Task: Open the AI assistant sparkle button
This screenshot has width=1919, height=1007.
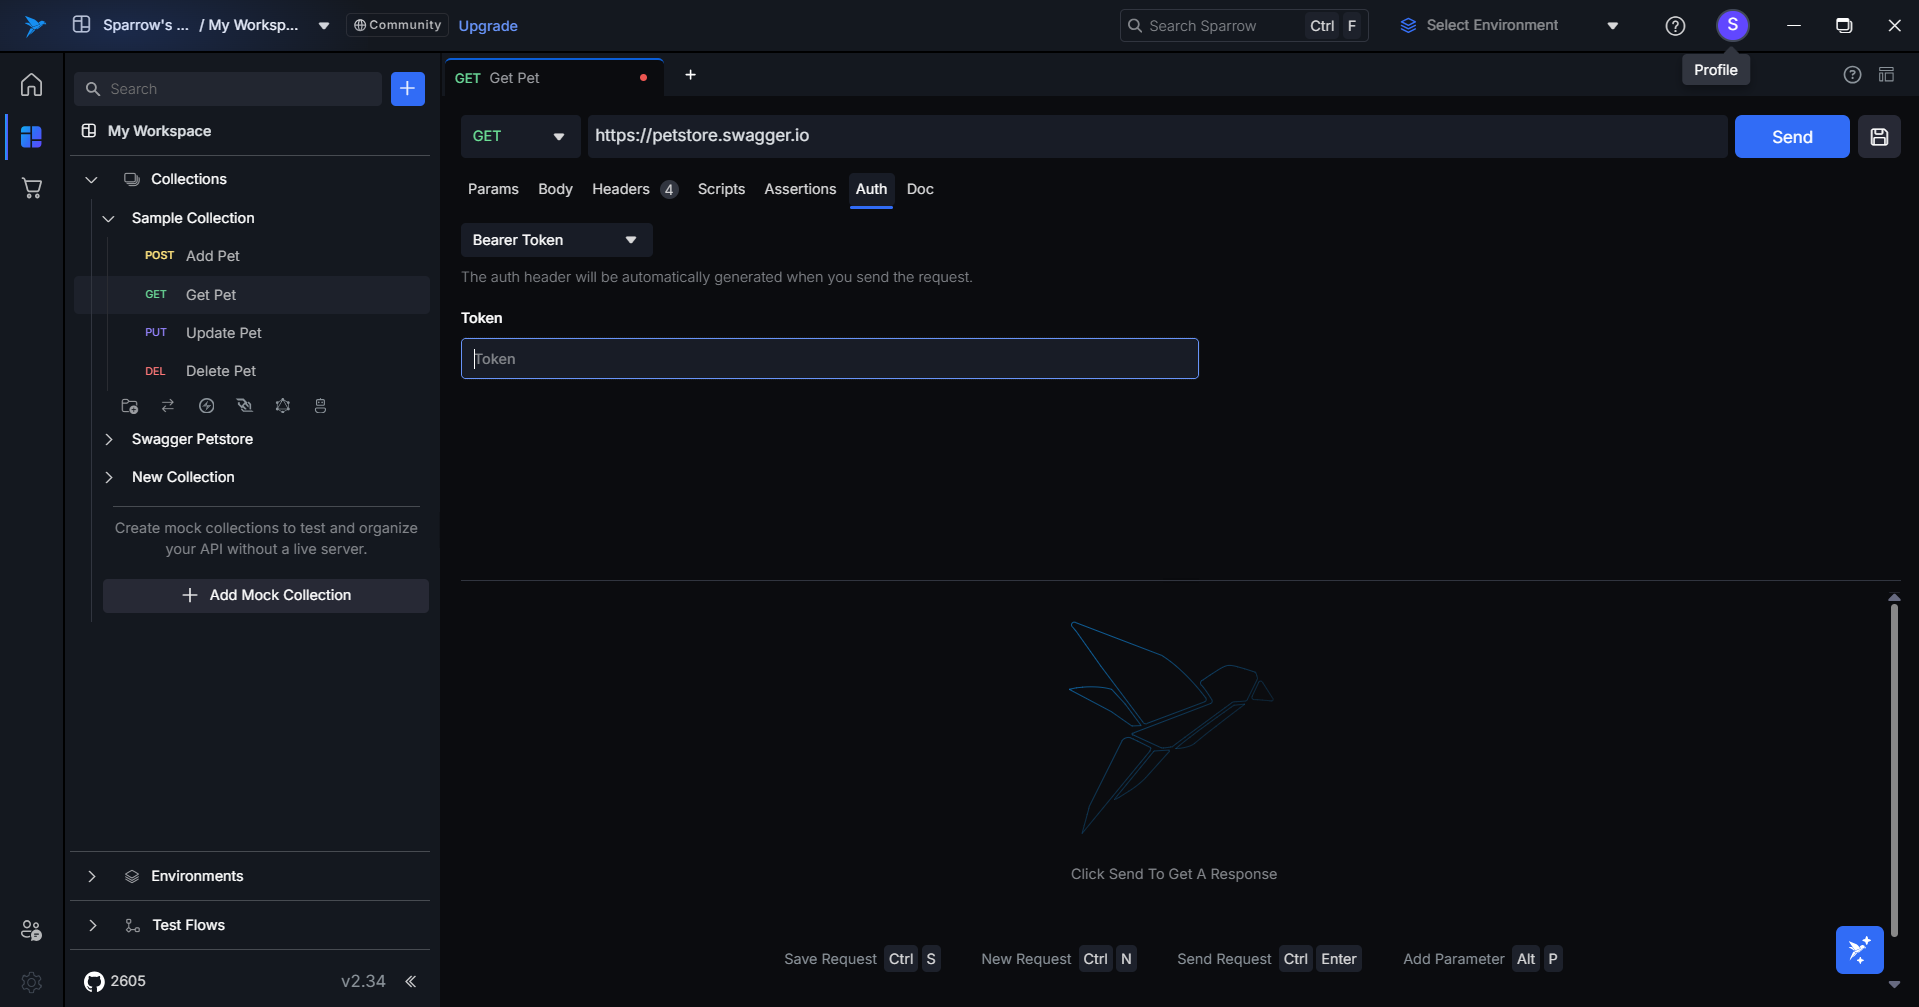Action: tap(1859, 950)
